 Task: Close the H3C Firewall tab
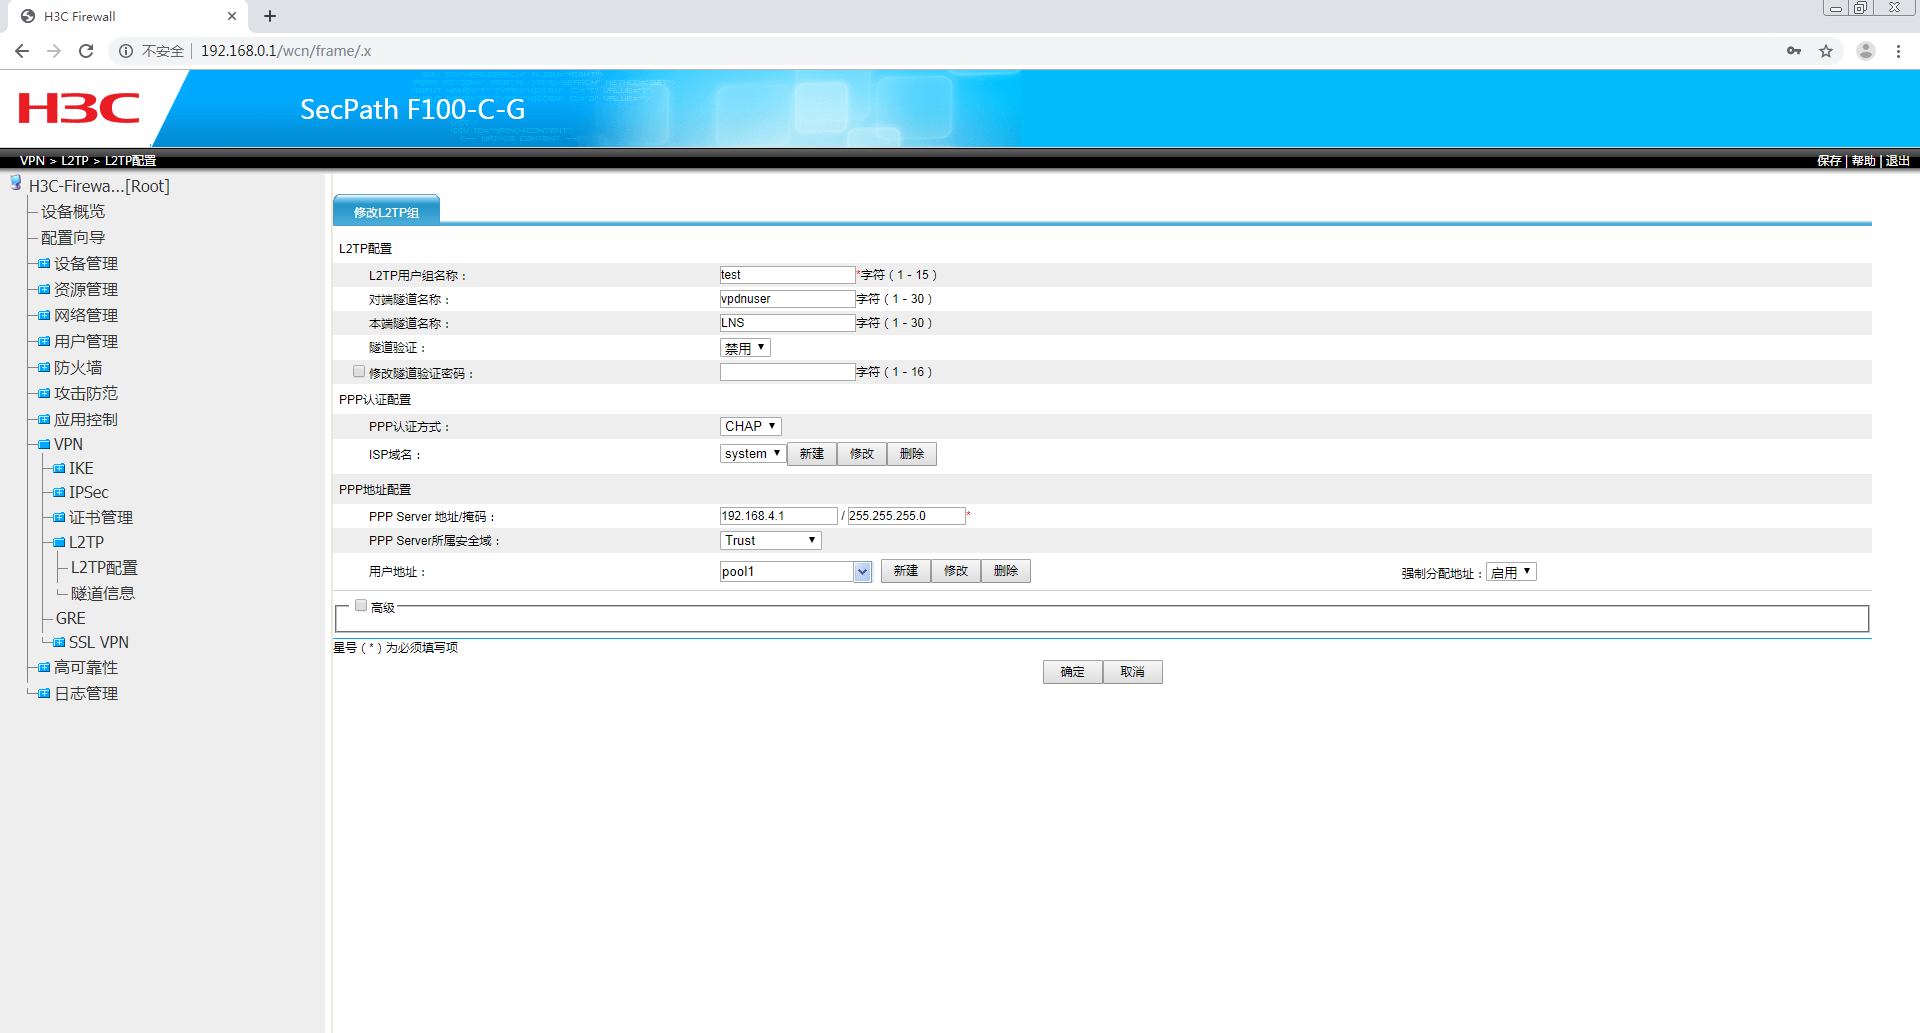point(232,16)
